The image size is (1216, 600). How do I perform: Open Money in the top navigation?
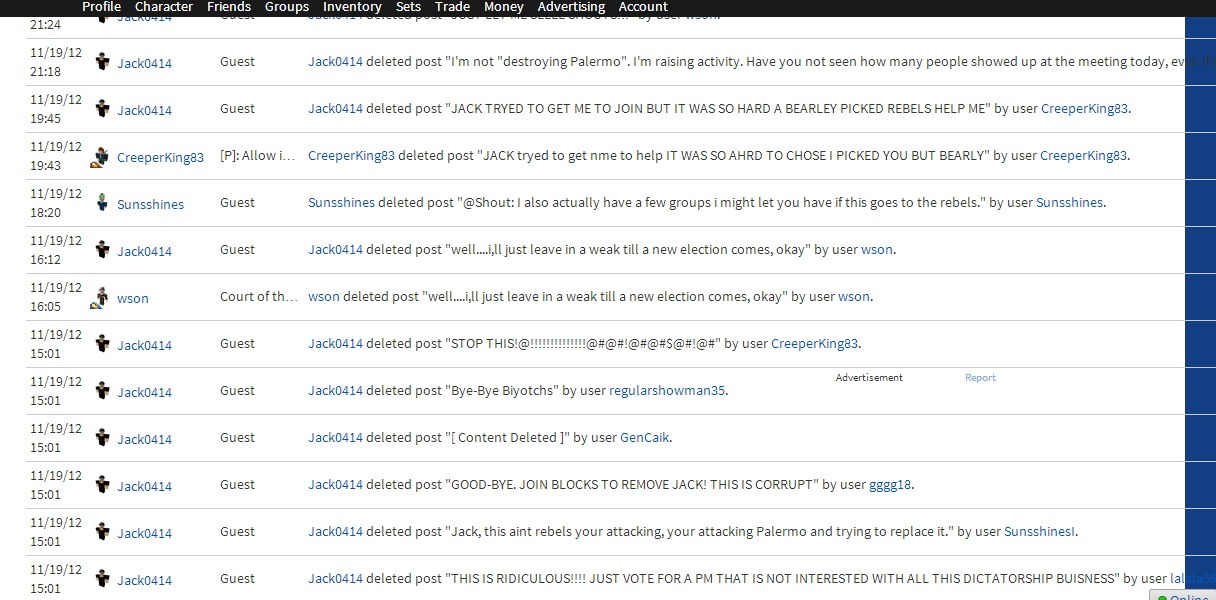[x=503, y=7]
